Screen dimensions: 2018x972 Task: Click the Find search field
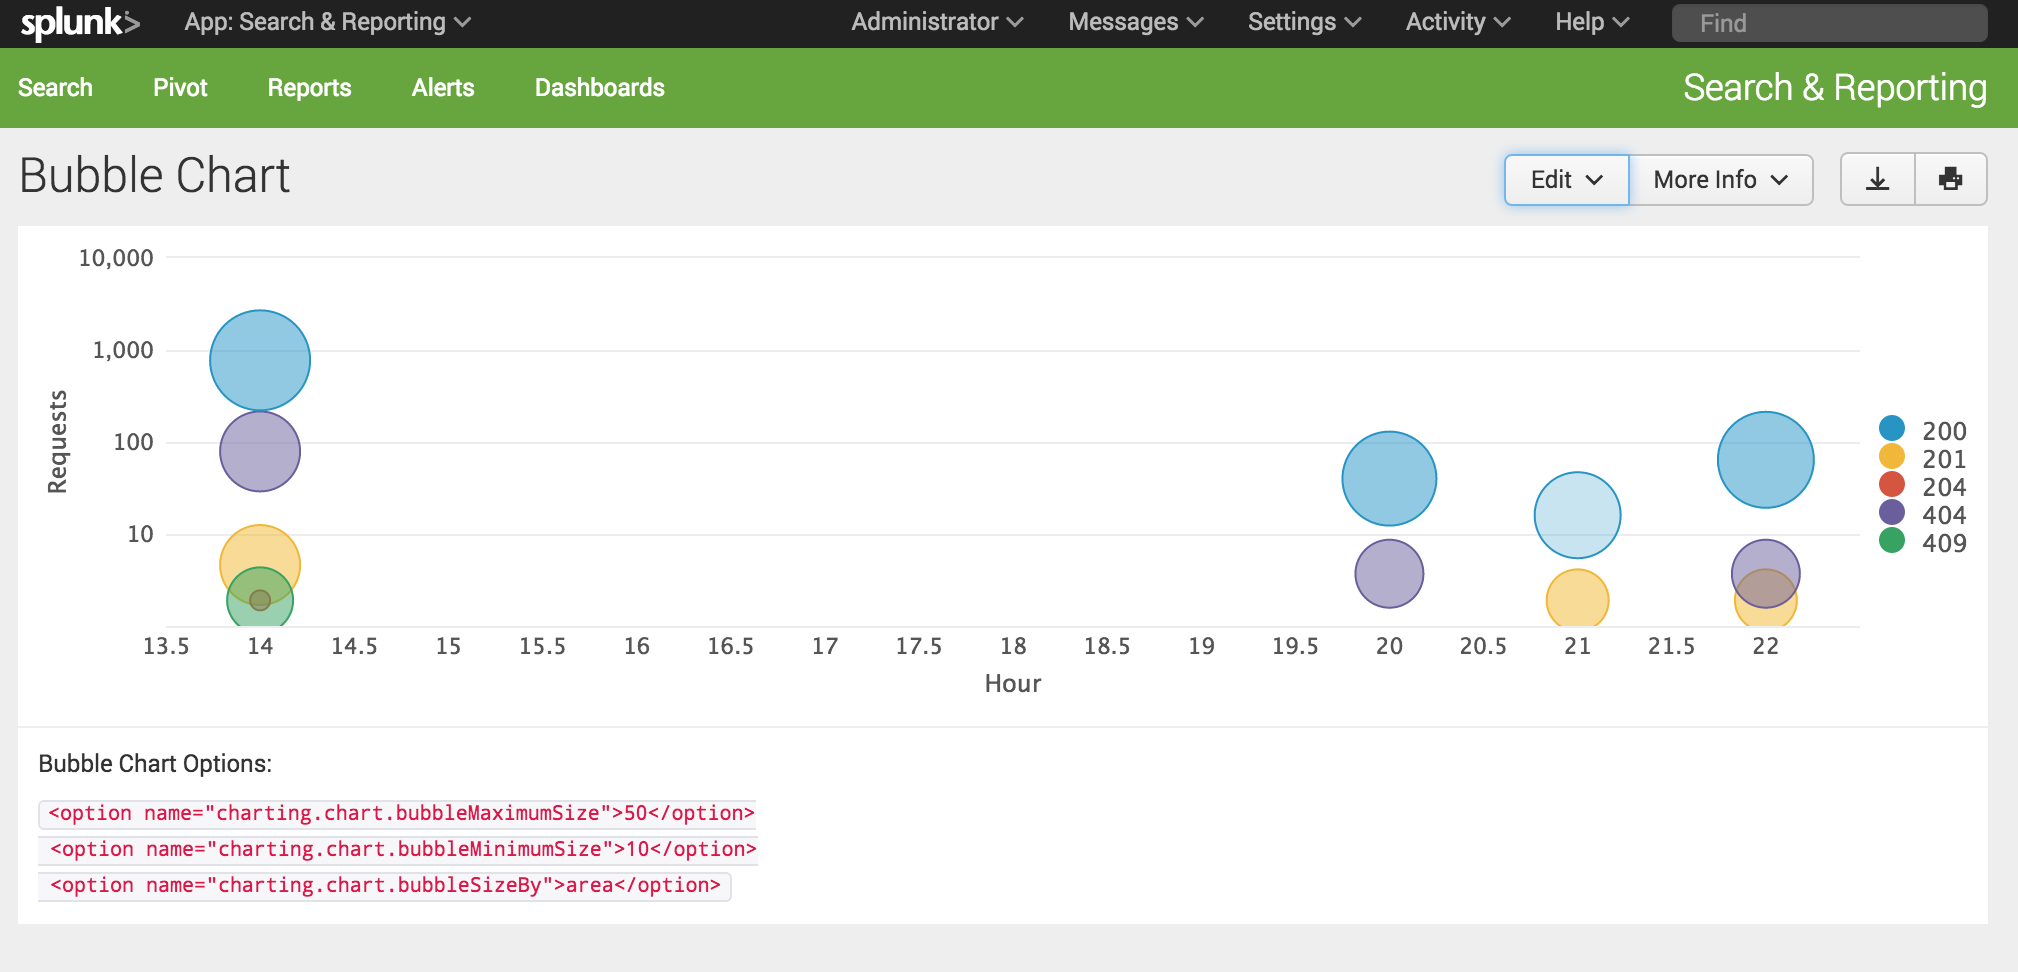click(x=1828, y=22)
